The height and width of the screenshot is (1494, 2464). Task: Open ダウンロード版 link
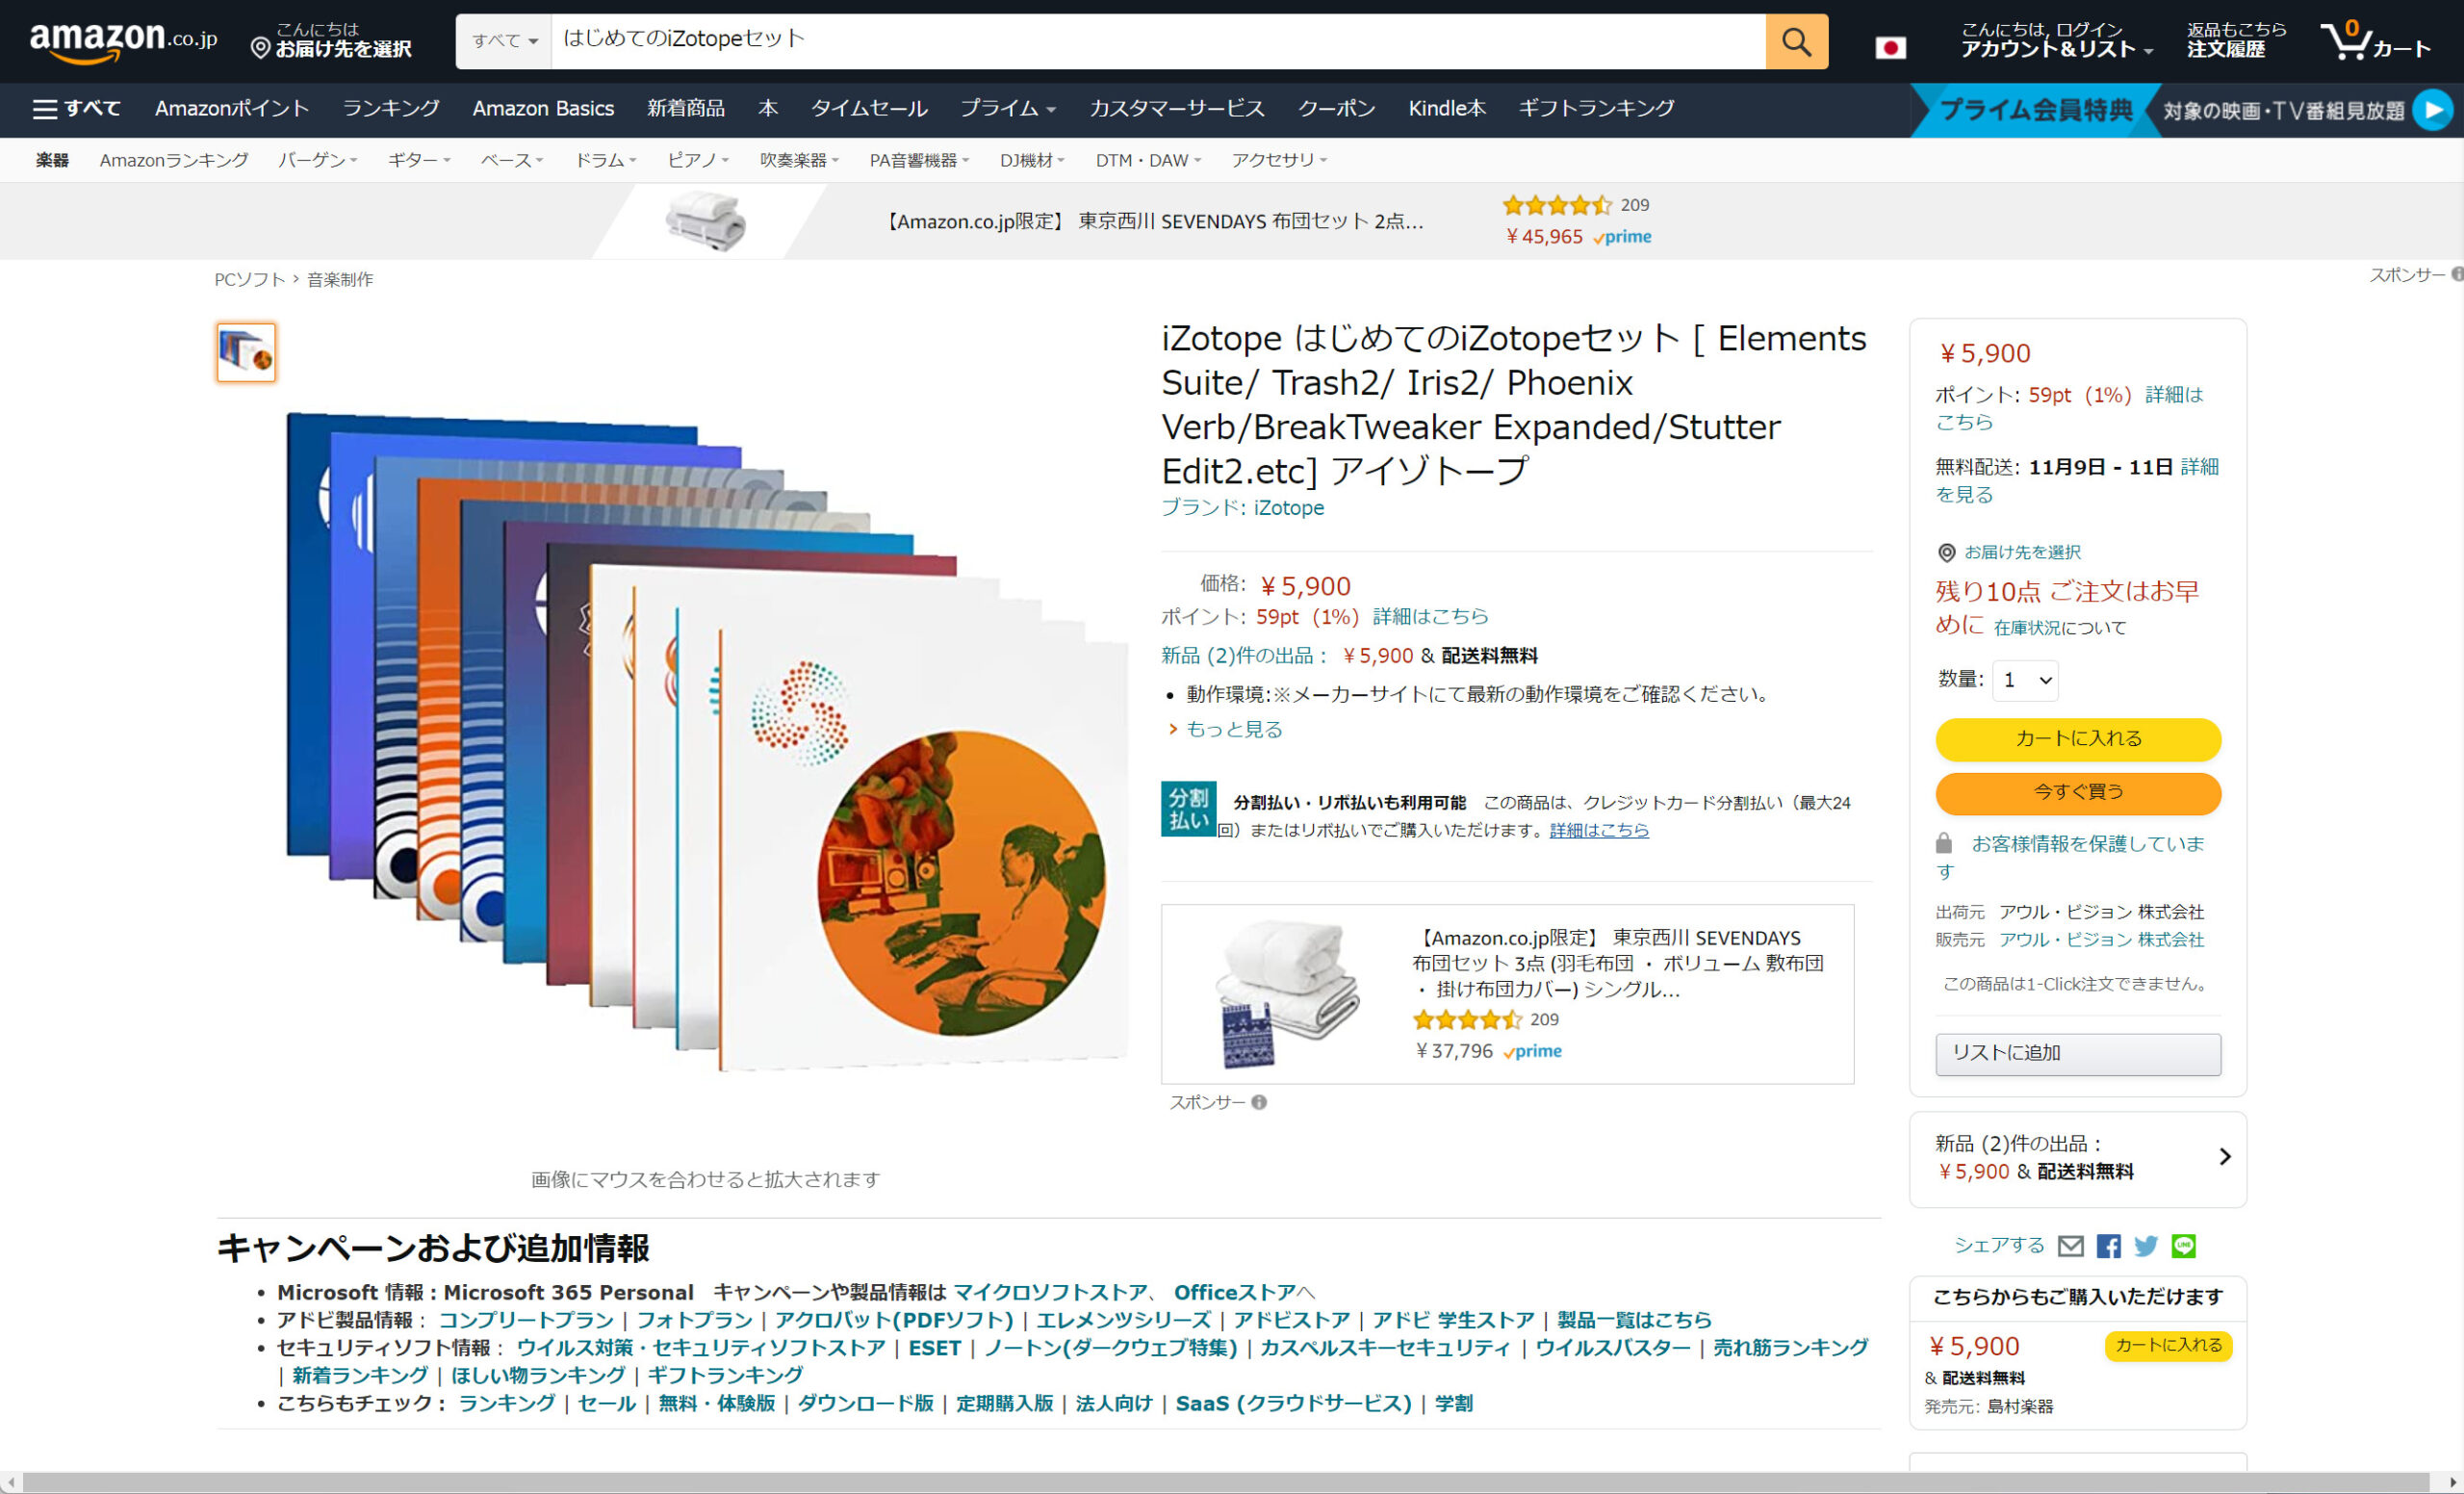[865, 1403]
